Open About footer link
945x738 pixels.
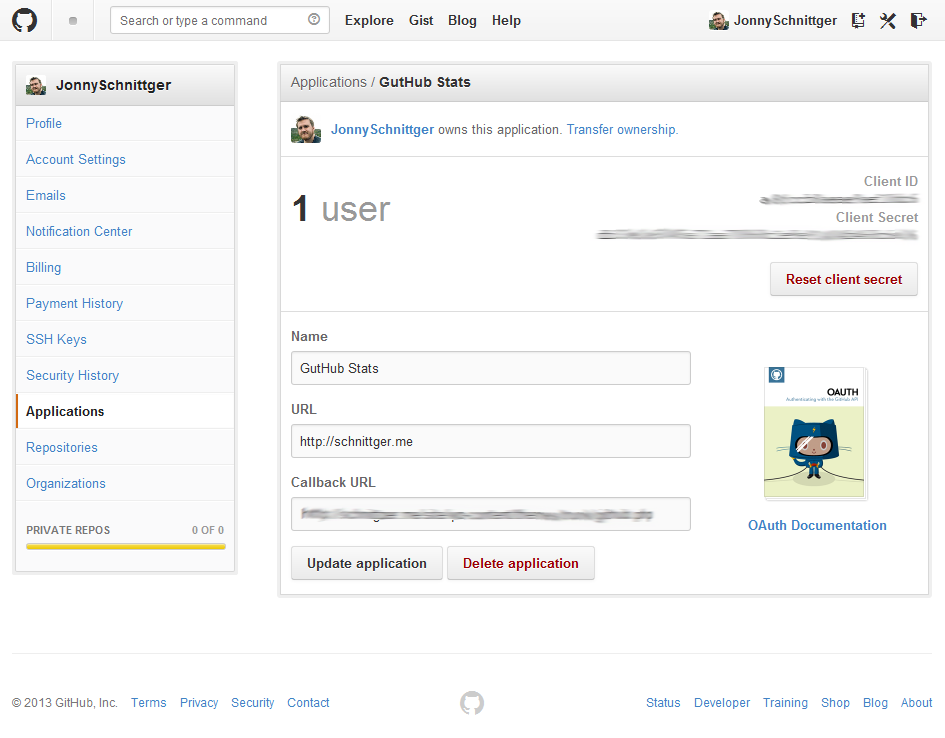coord(916,702)
